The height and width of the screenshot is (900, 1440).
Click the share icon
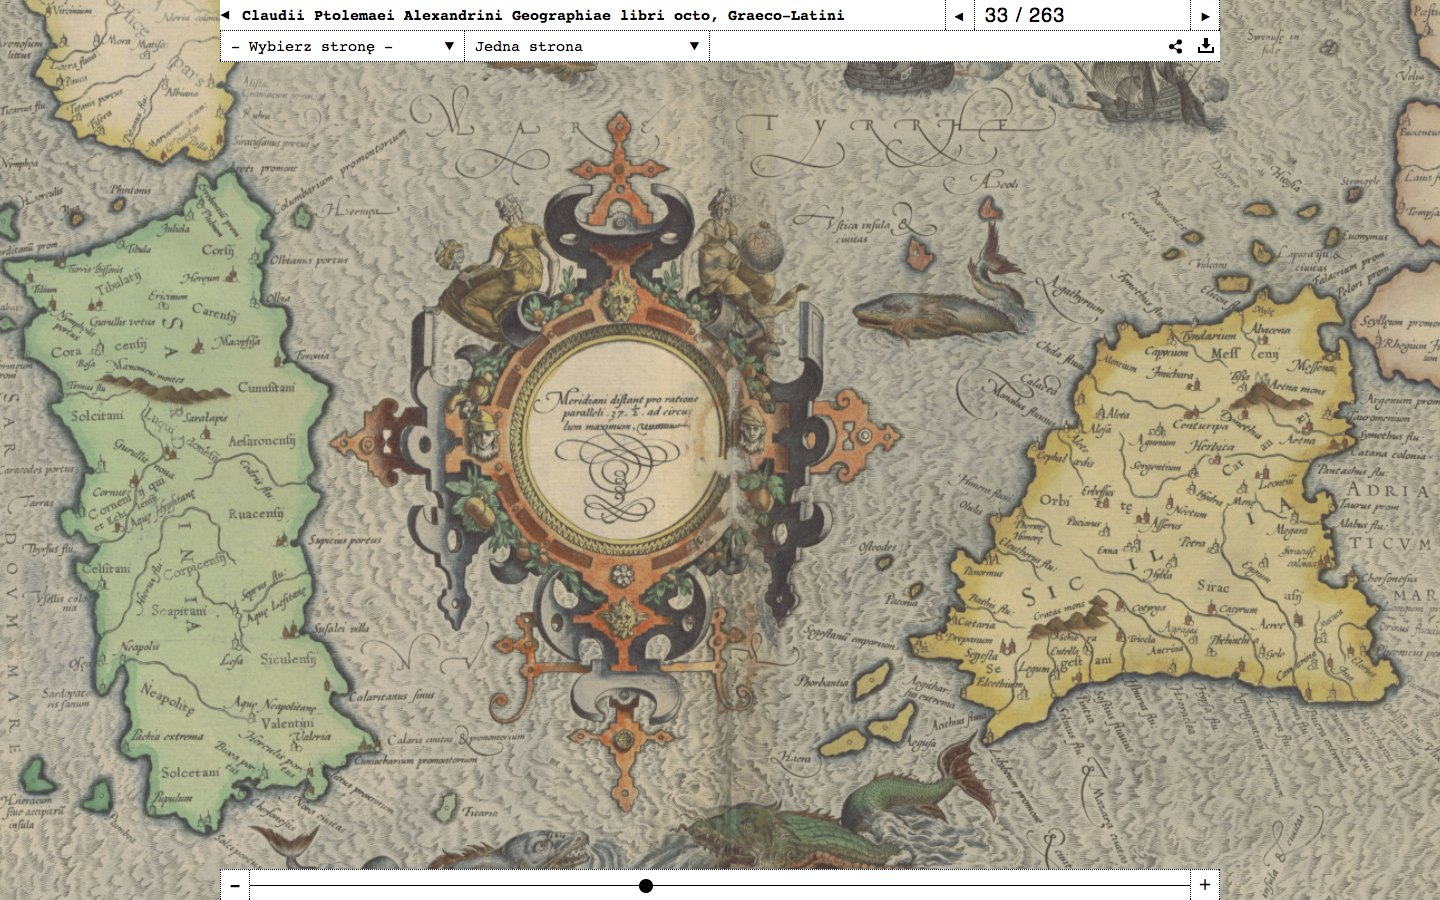coord(1175,46)
